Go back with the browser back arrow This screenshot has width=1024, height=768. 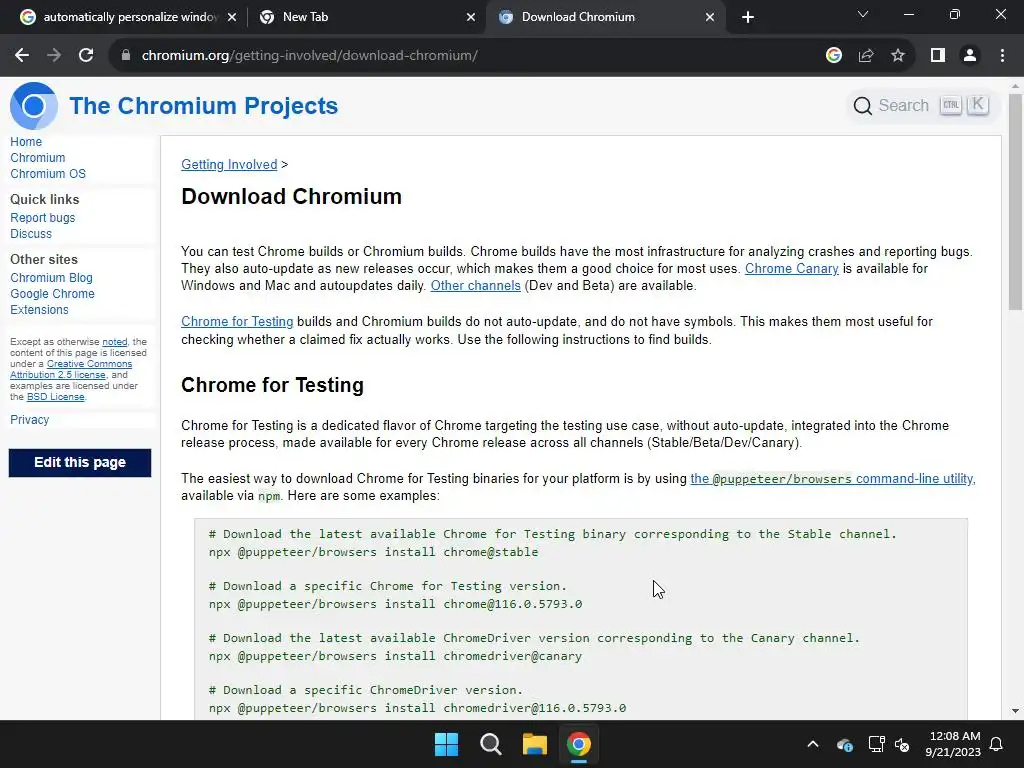(x=22, y=56)
